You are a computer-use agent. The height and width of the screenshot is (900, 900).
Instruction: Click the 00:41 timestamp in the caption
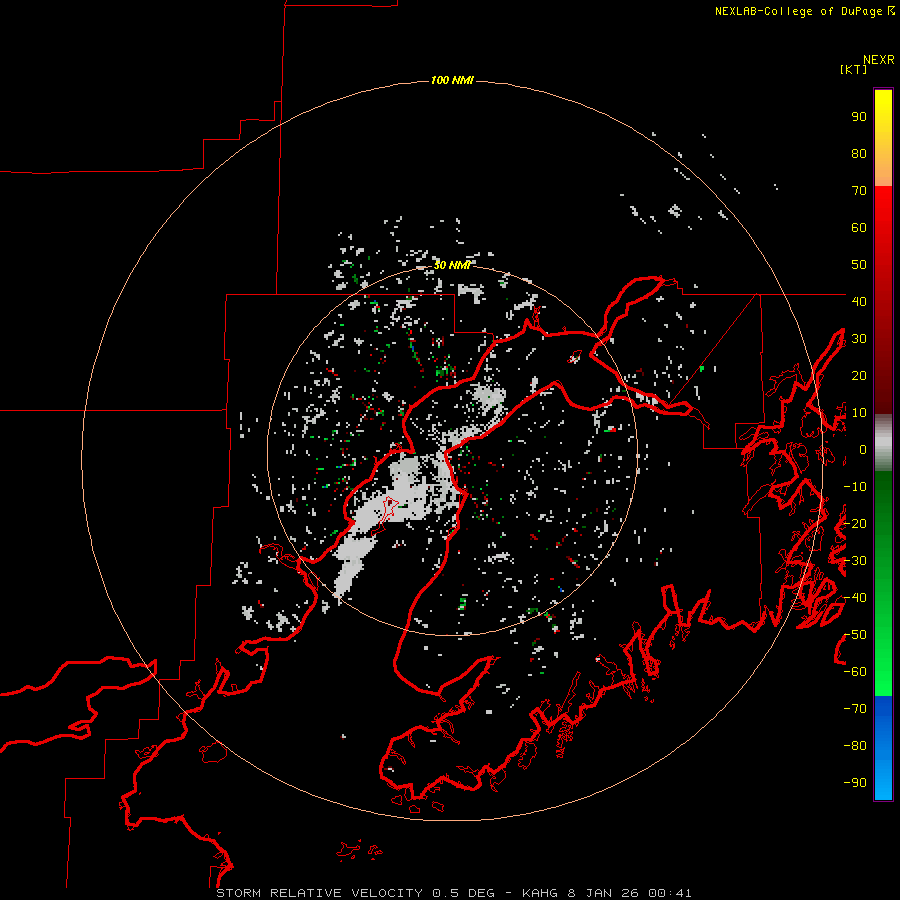pos(670,893)
